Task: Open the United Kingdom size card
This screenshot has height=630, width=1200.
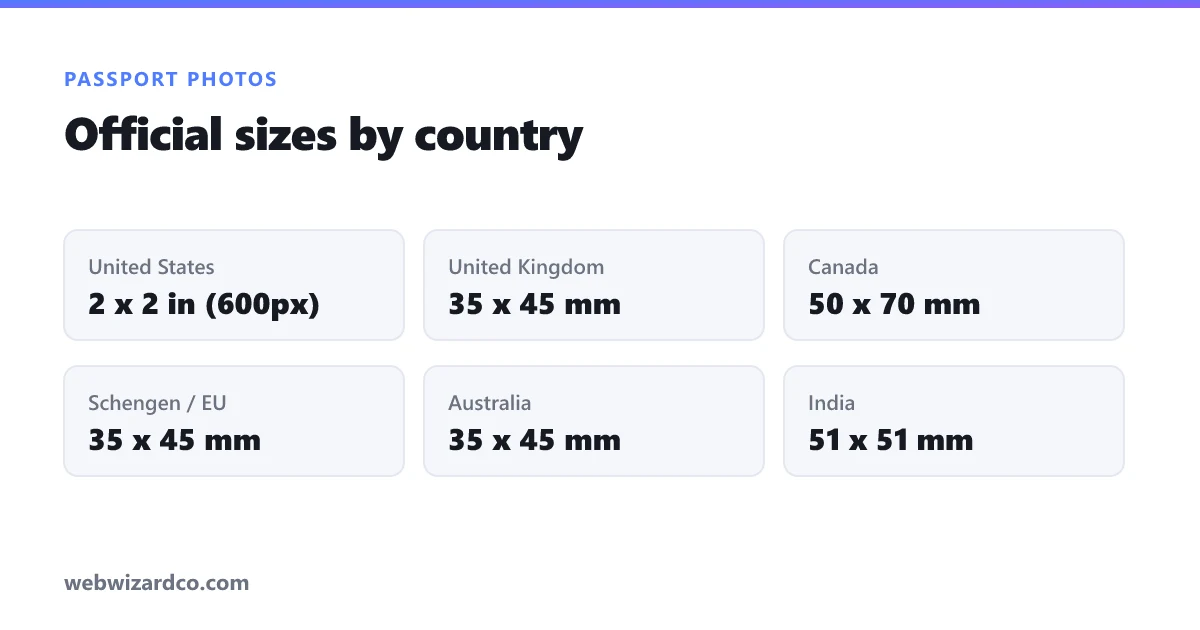Action: coord(594,285)
